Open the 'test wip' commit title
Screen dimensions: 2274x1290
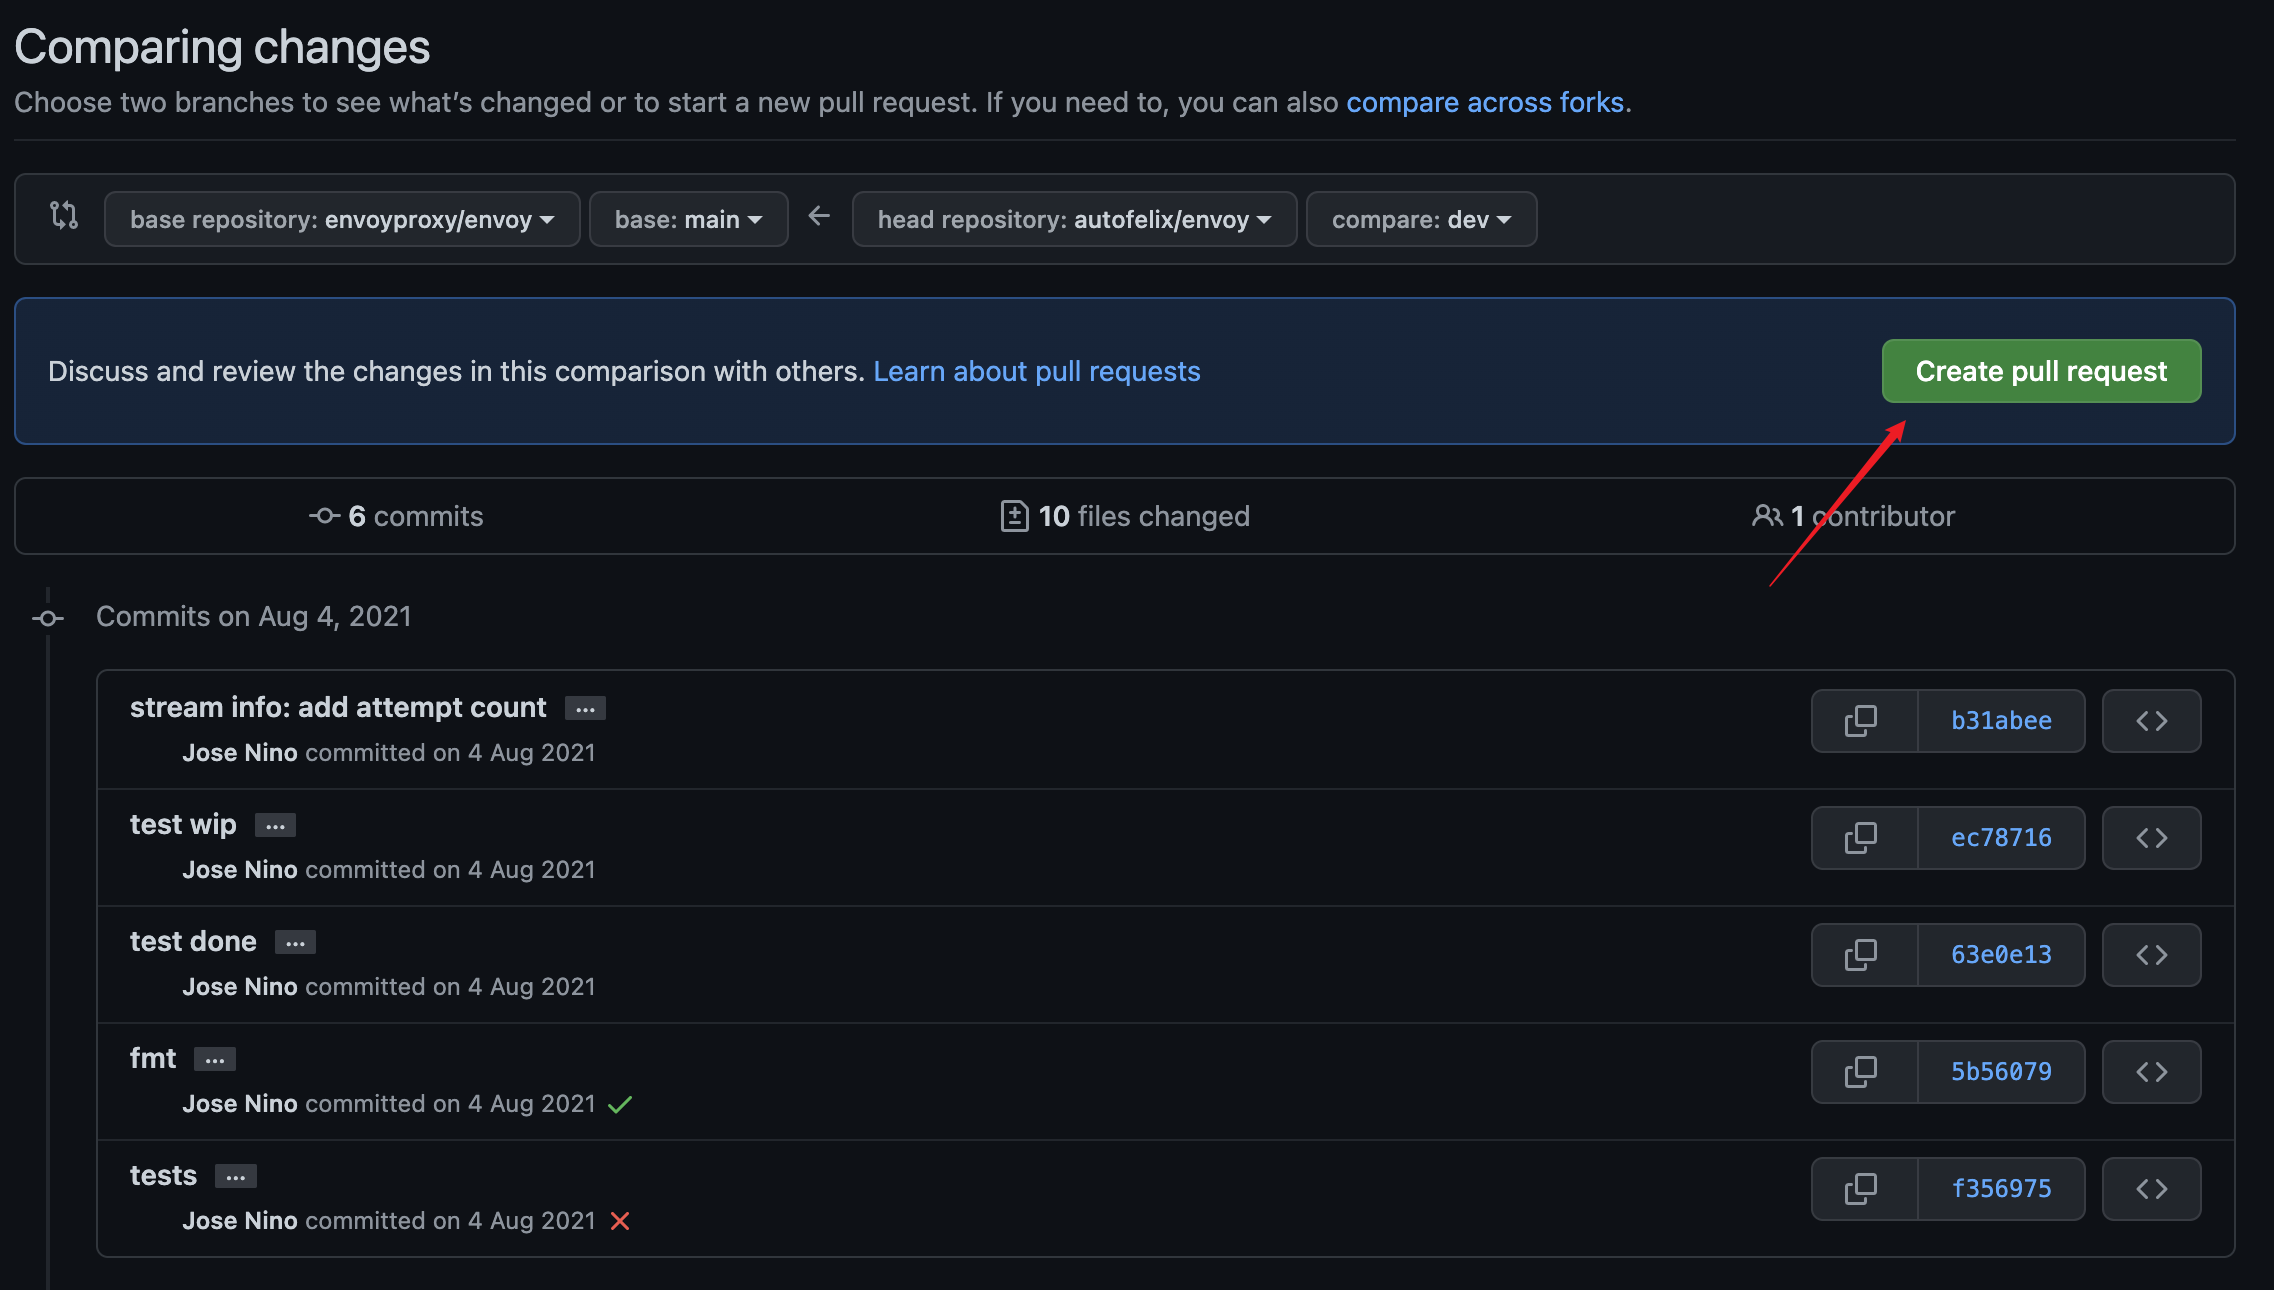point(183,825)
